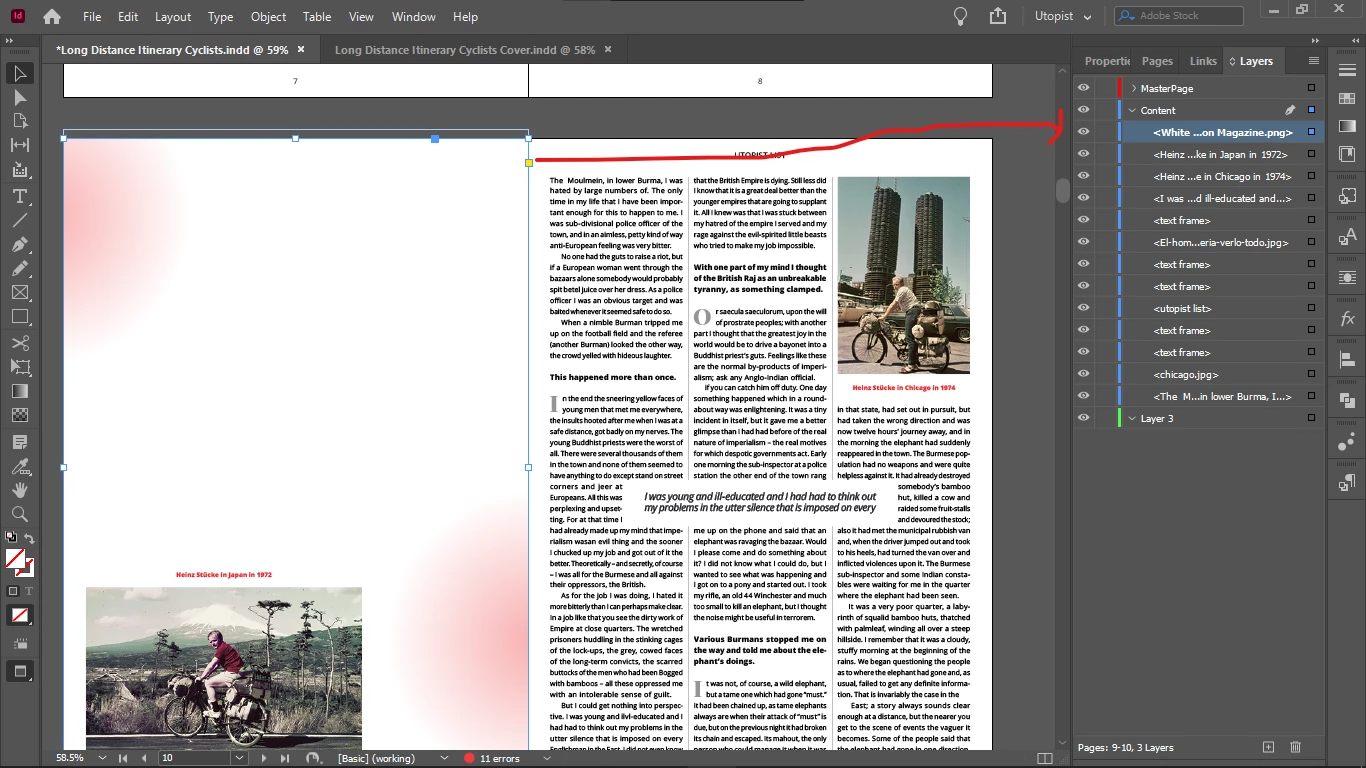Click the Home icon

pyautogui.click(x=52, y=16)
